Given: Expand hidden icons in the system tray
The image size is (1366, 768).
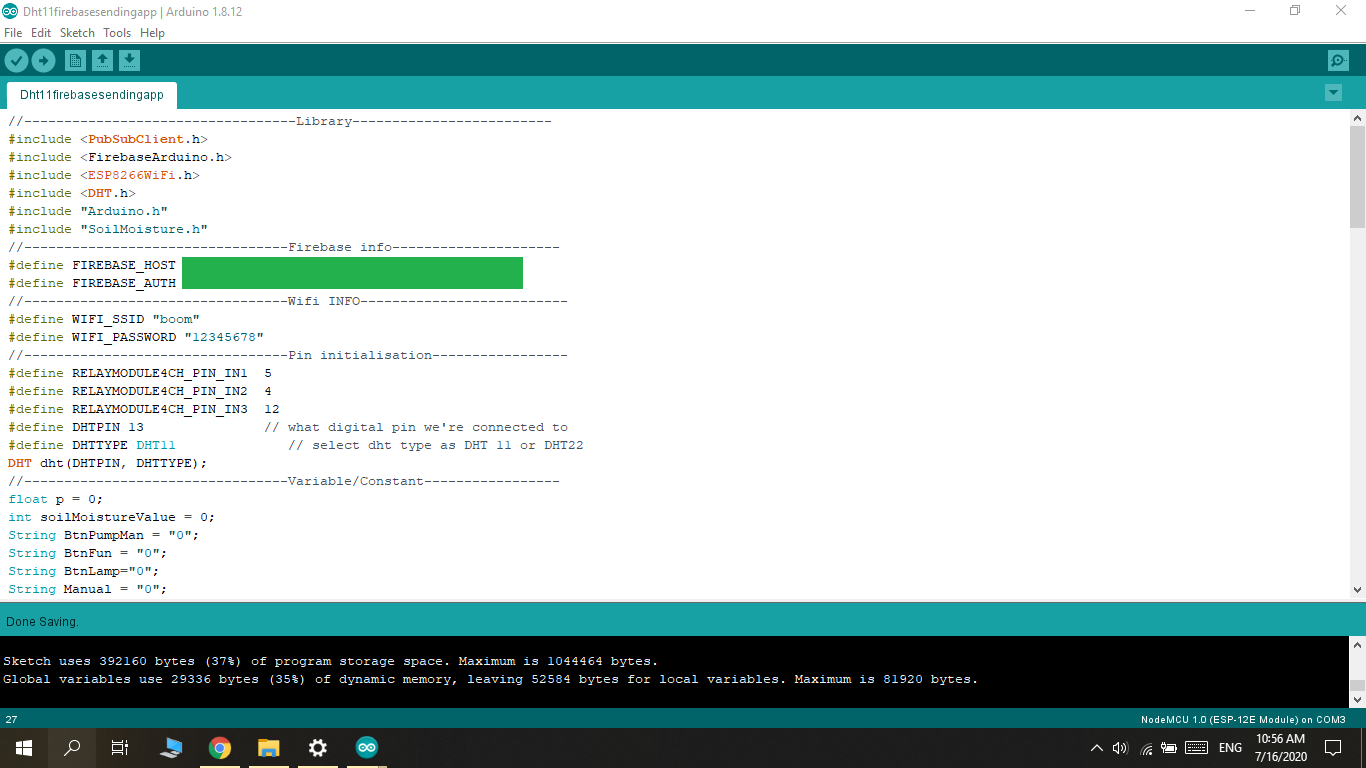Looking at the screenshot, I should coord(1096,747).
